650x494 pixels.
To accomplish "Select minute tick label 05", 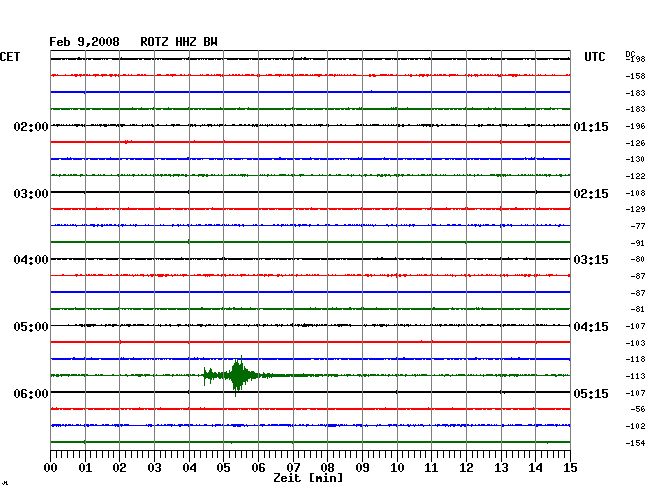I will click(223, 468).
